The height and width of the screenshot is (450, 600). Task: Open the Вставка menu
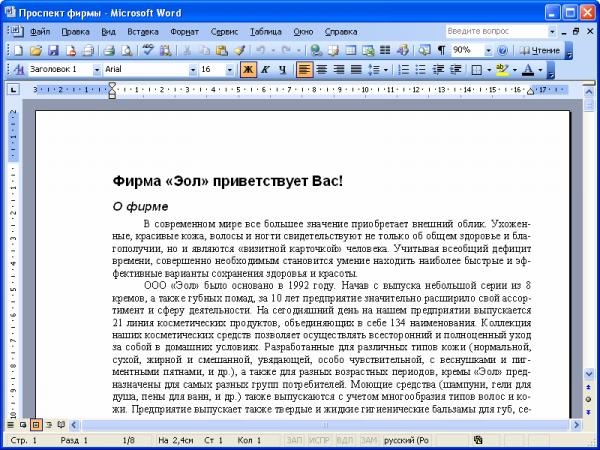pyautogui.click(x=143, y=32)
